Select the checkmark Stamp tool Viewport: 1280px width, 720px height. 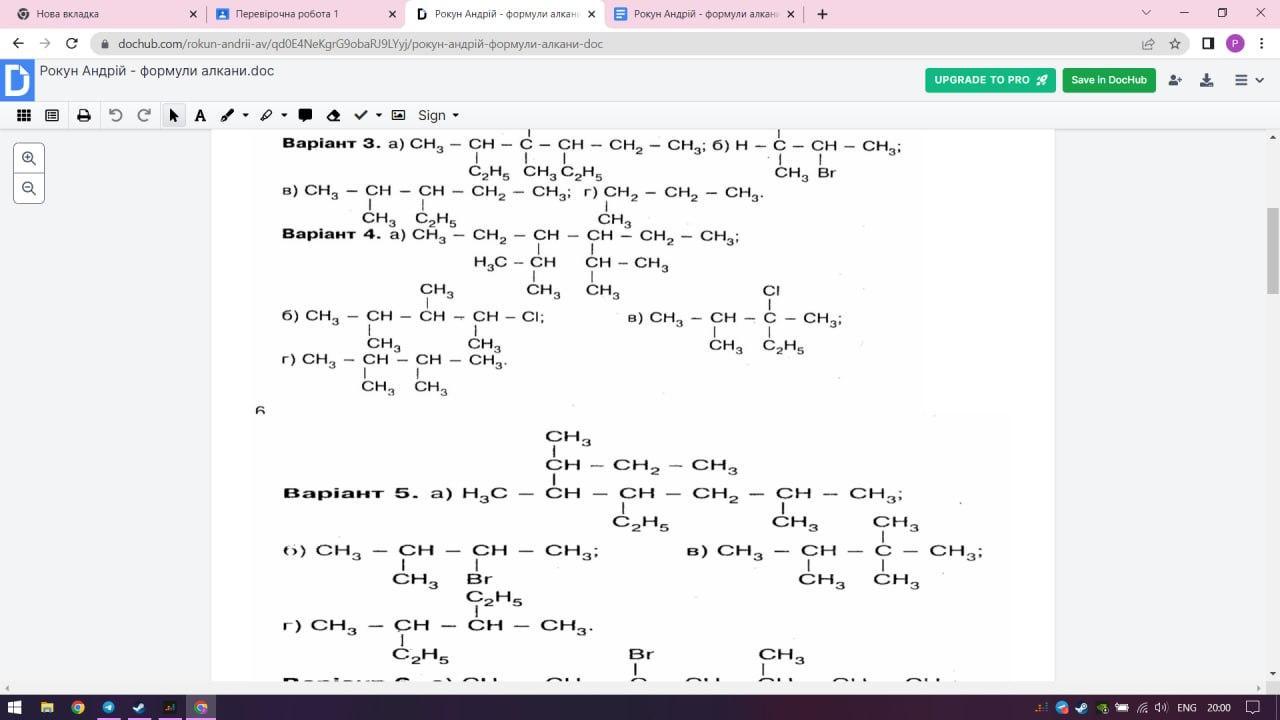361,115
